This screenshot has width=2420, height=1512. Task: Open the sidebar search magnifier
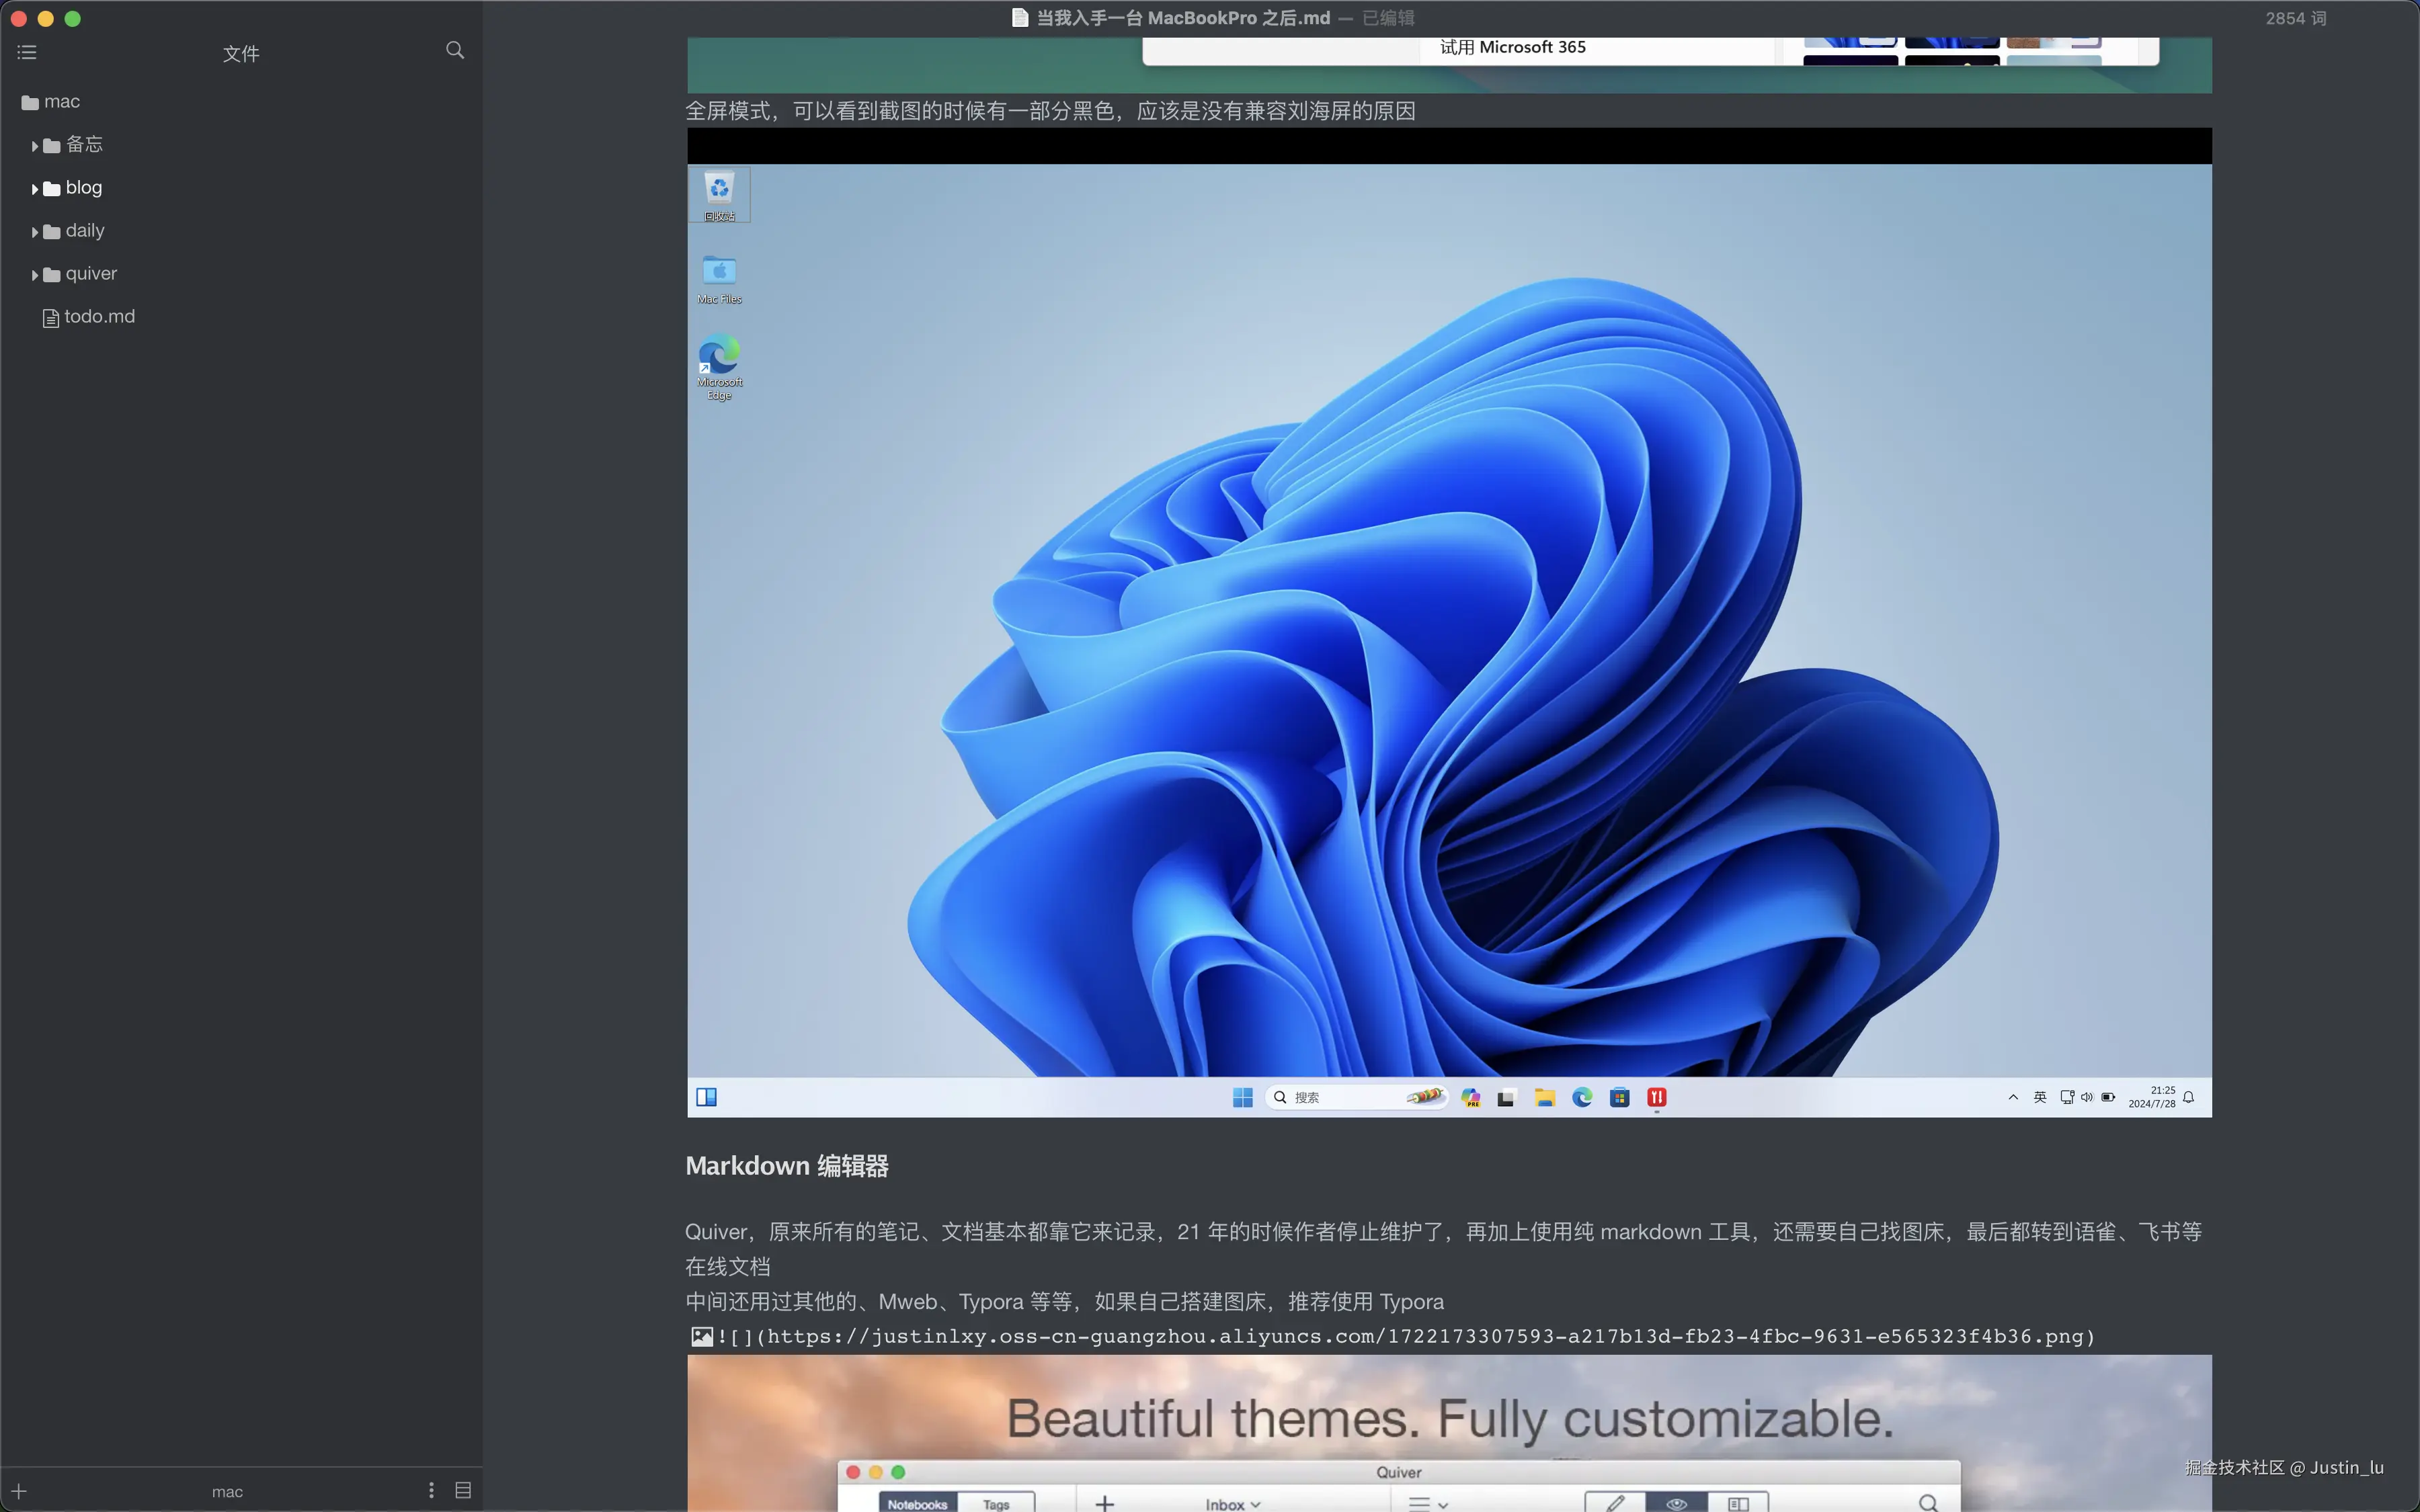pyautogui.click(x=455, y=50)
